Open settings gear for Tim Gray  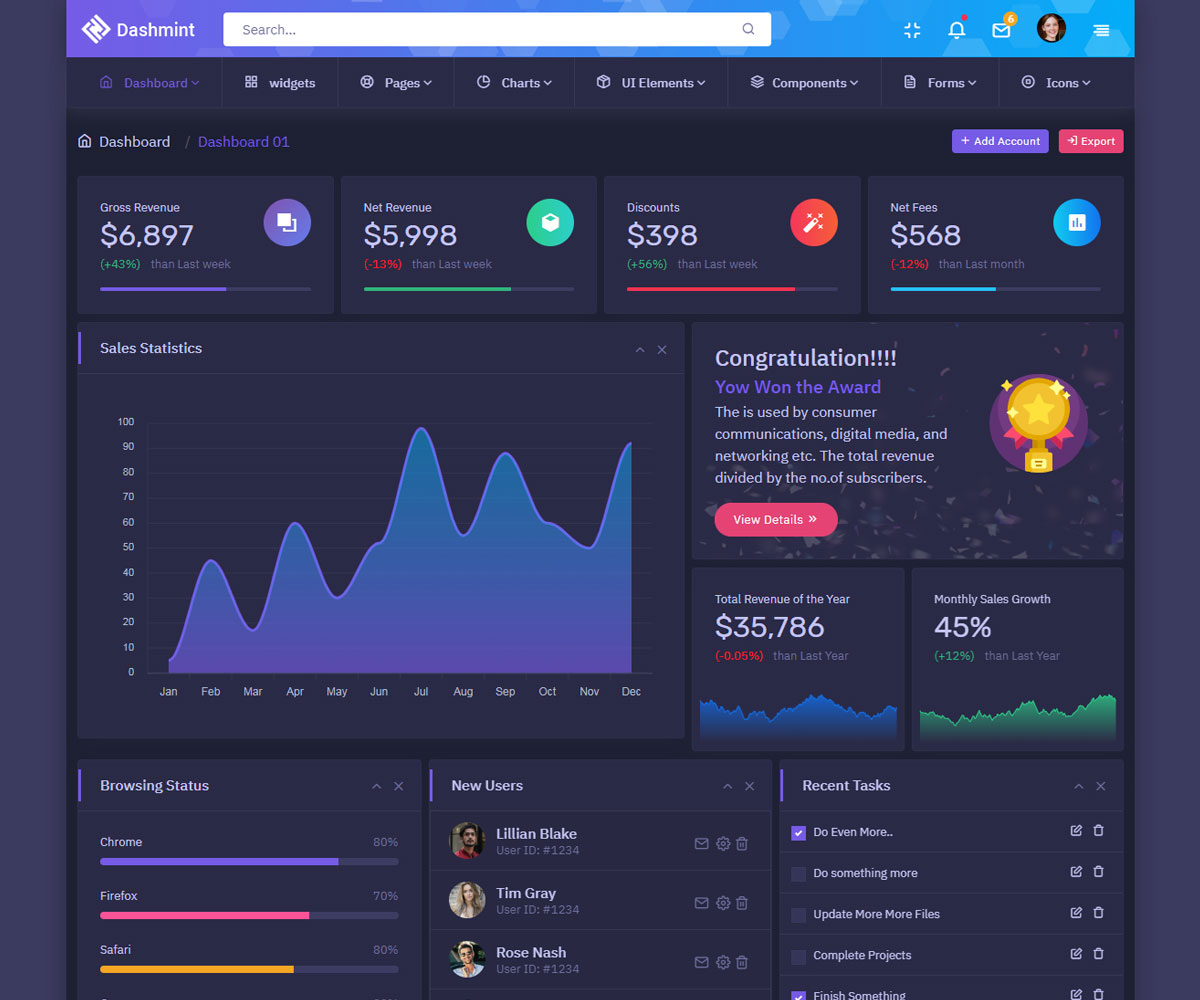point(722,903)
